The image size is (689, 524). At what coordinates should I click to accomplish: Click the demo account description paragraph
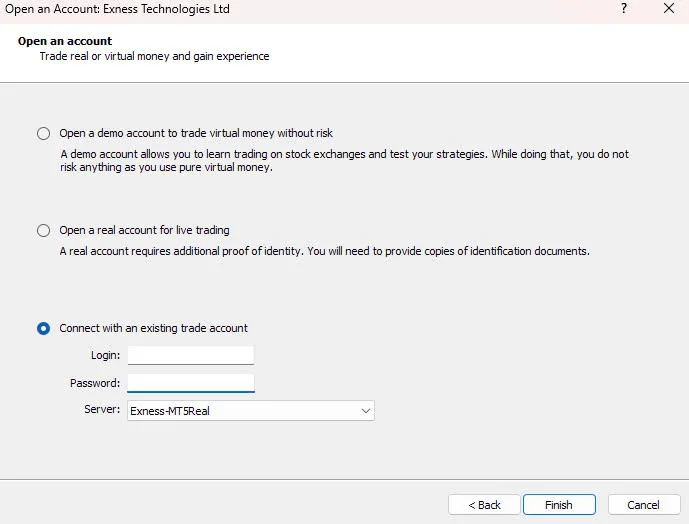(x=344, y=160)
